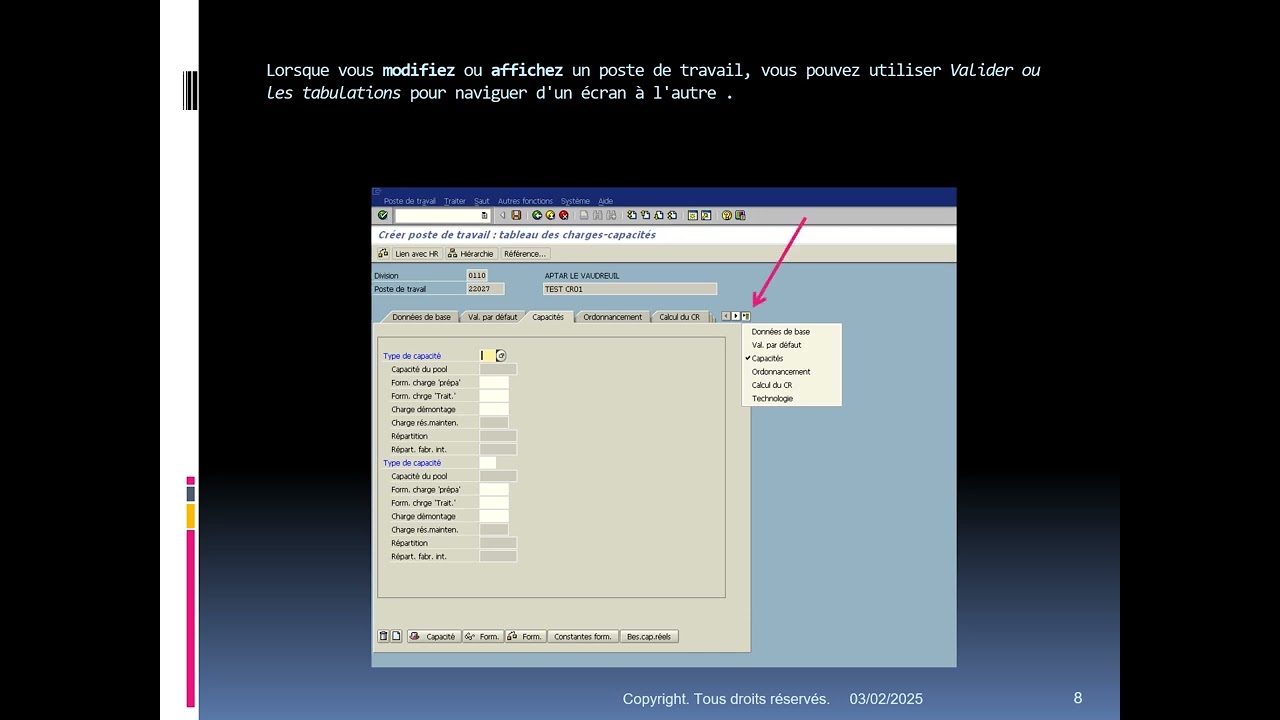Open the Aide menu
1280x720 pixels.
coord(606,201)
